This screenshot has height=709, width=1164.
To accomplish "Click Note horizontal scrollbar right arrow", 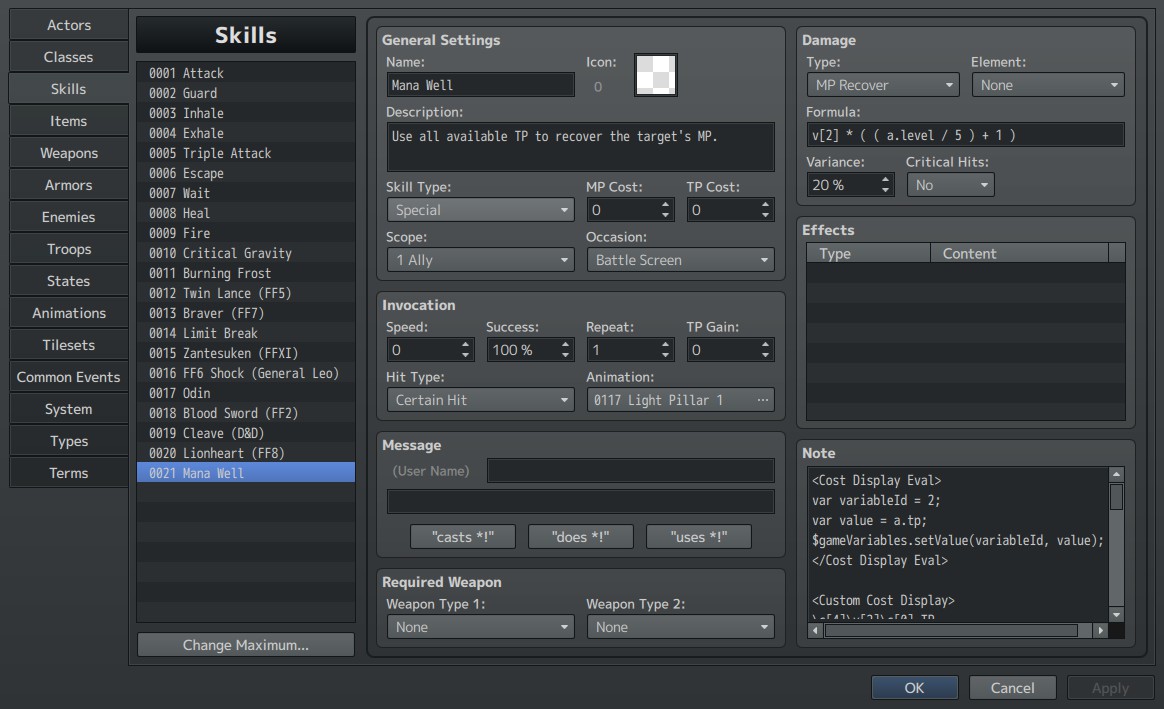I will [1100, 630].
